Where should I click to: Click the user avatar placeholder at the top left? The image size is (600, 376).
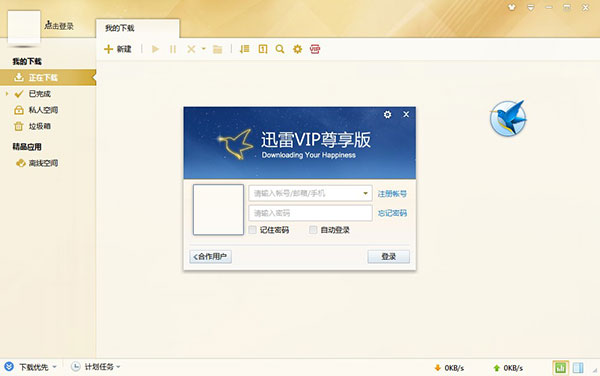click(24, 27)
